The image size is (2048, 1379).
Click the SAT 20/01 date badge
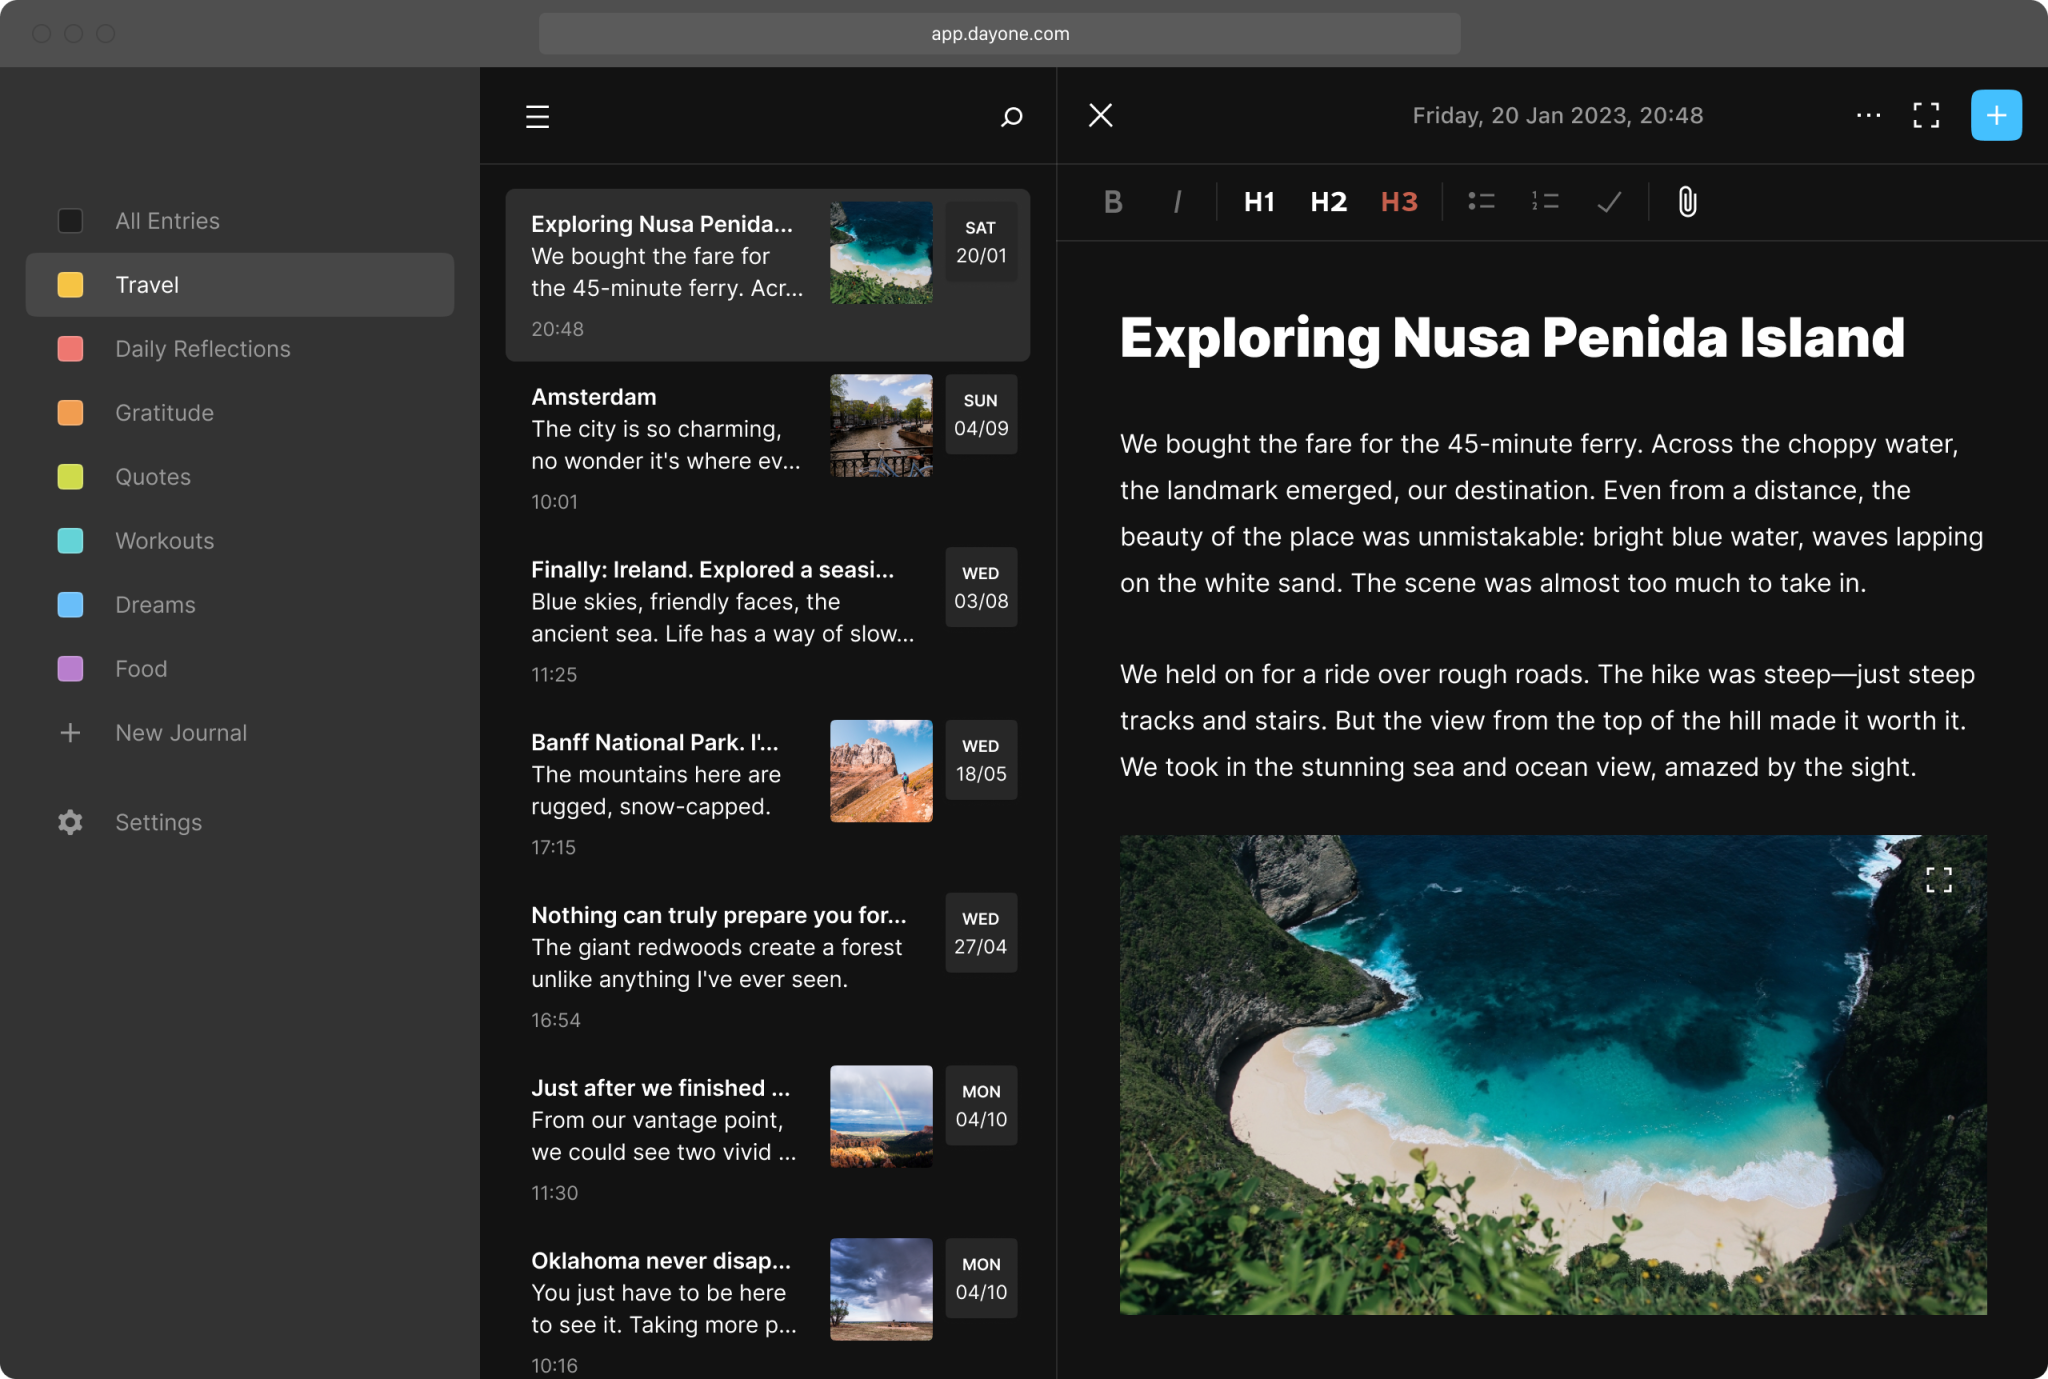pyautogui.click(x=981, y=242)
